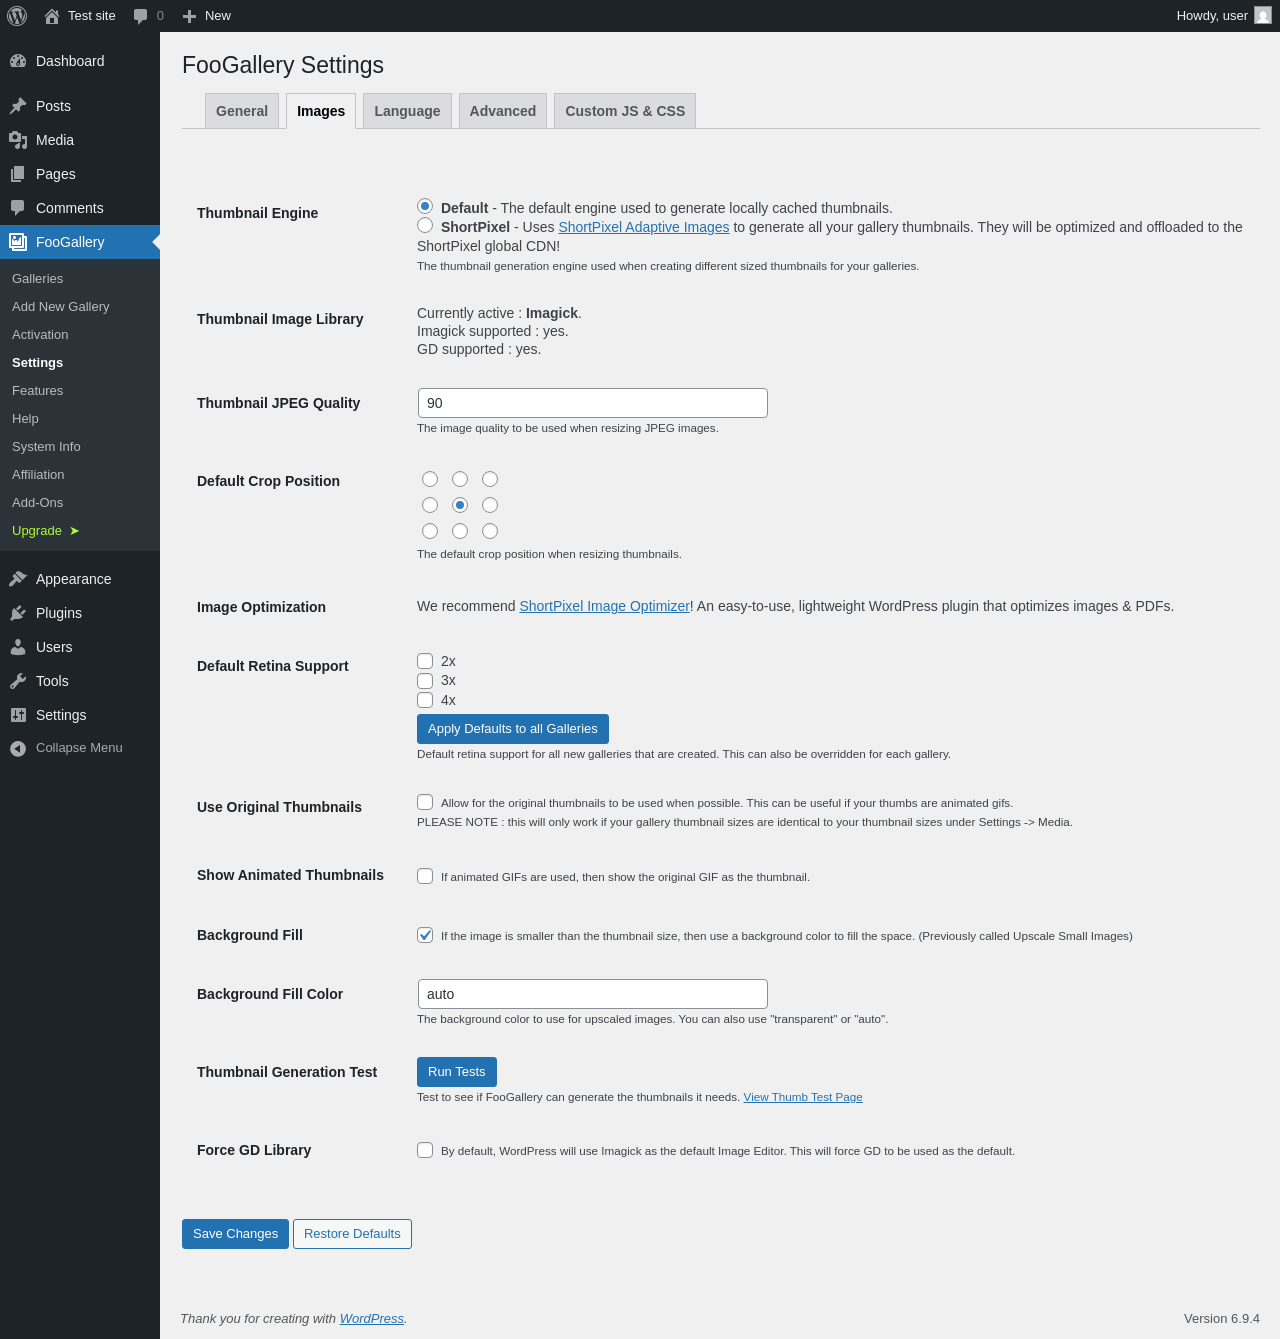Image resolution: width=1280 pixels, height=1339 pixels.
Task: Open the comments bubble in admin bar
Action: click(x=141, y=16)
